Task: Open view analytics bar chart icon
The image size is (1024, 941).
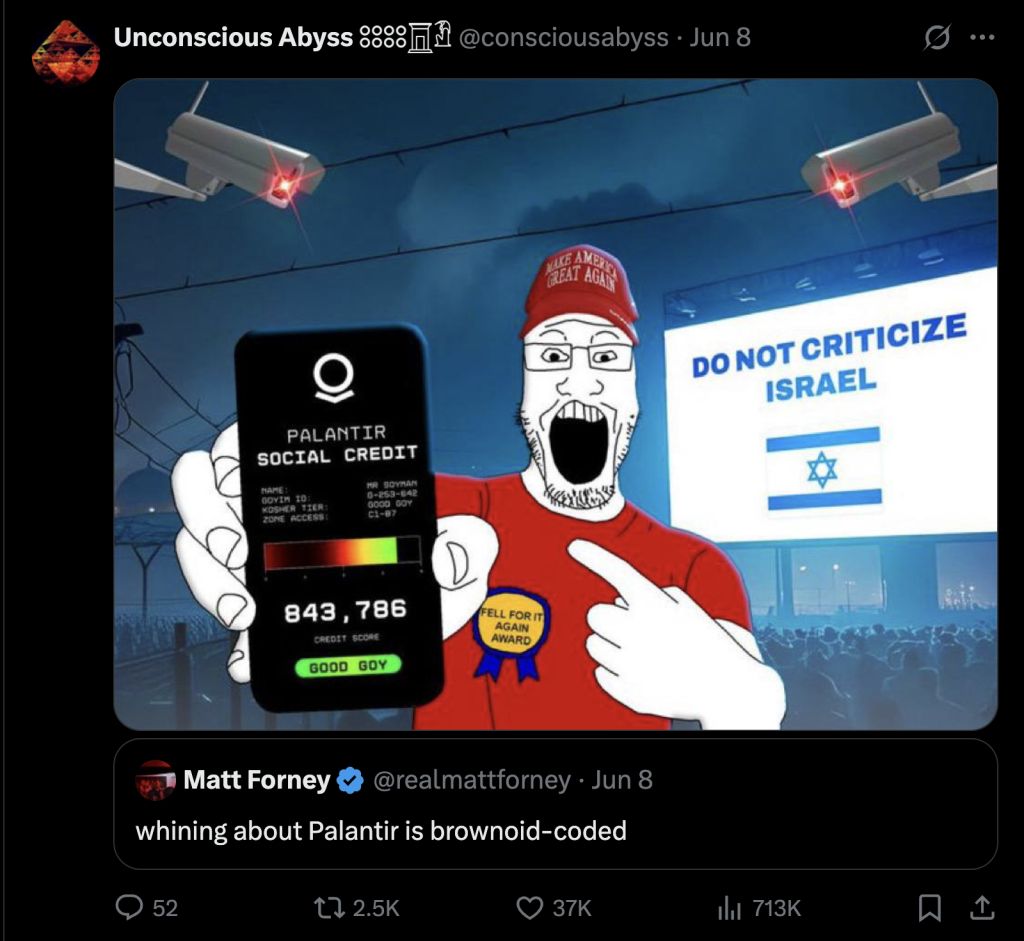Action: tap(729, 908)
